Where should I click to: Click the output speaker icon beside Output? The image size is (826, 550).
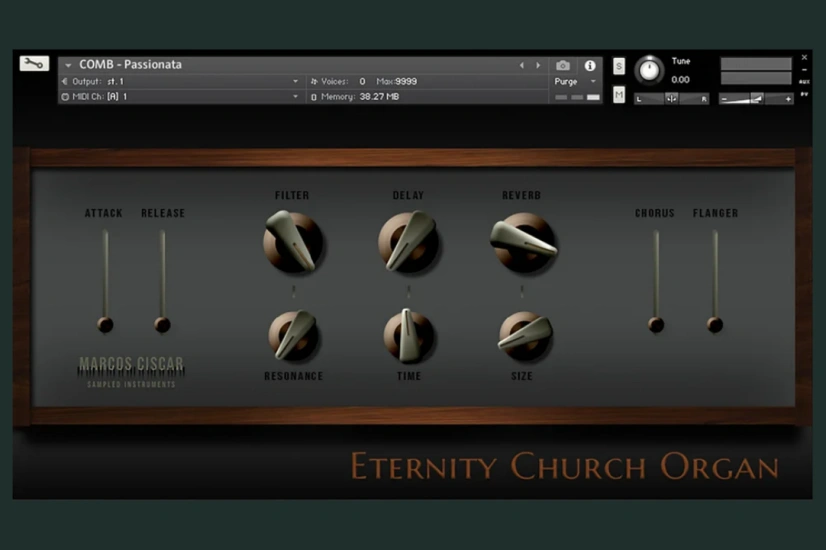coord(65,82)
